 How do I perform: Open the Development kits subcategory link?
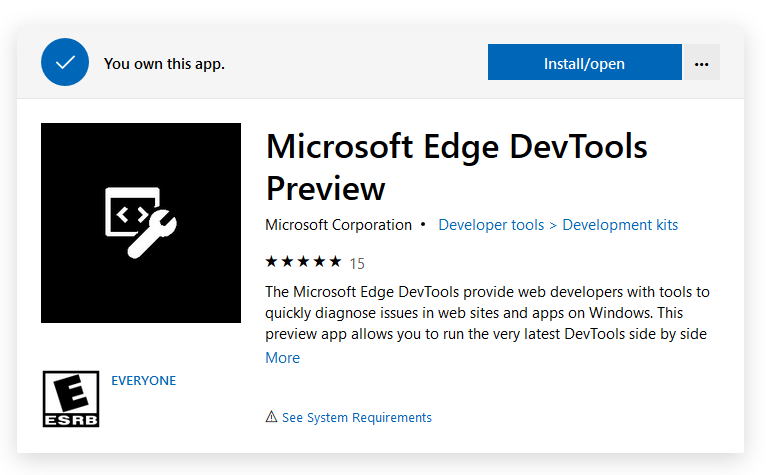point(620,225)
